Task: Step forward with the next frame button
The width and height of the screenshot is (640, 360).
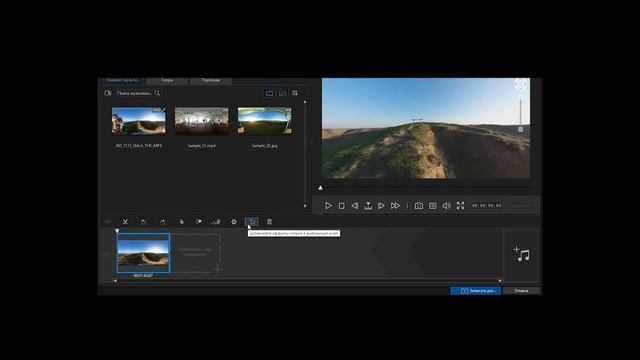Action: 381,206
